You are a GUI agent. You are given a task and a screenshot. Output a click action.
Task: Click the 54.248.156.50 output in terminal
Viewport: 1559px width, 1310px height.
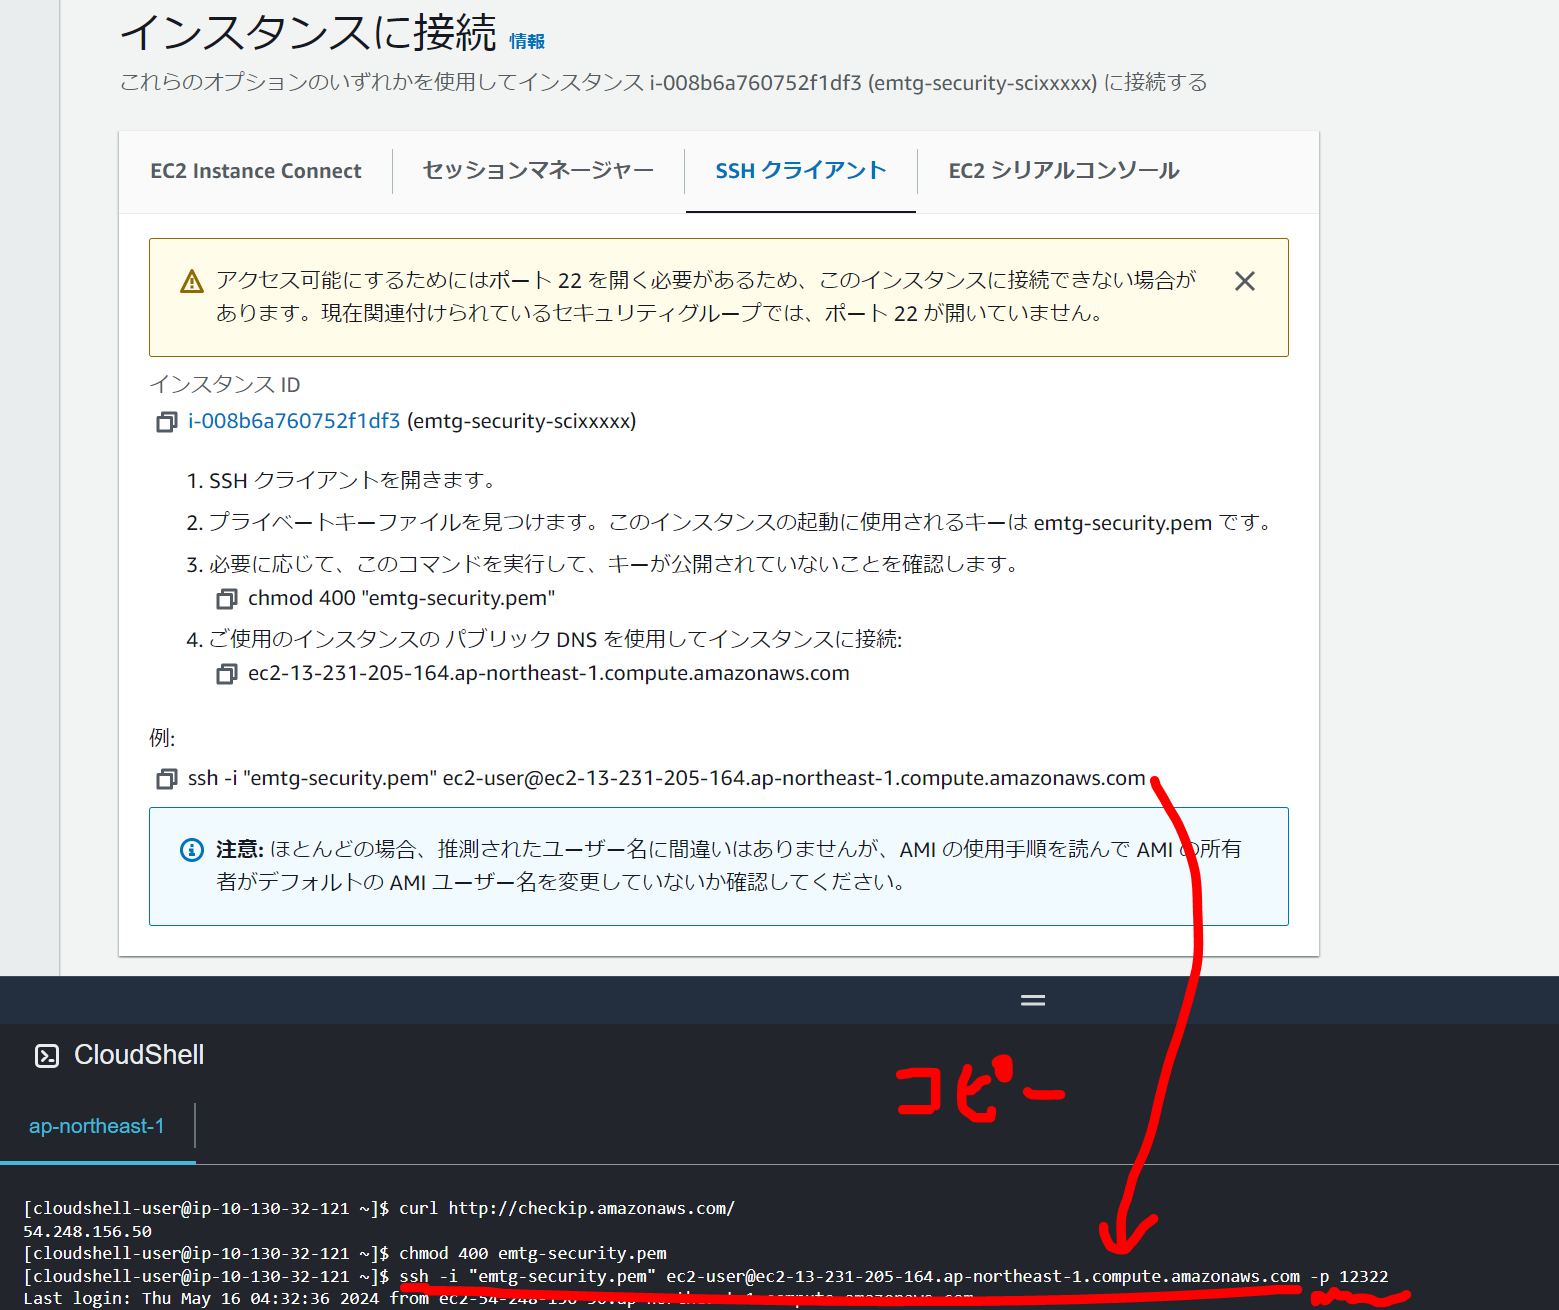click(x=88, y=1231)
